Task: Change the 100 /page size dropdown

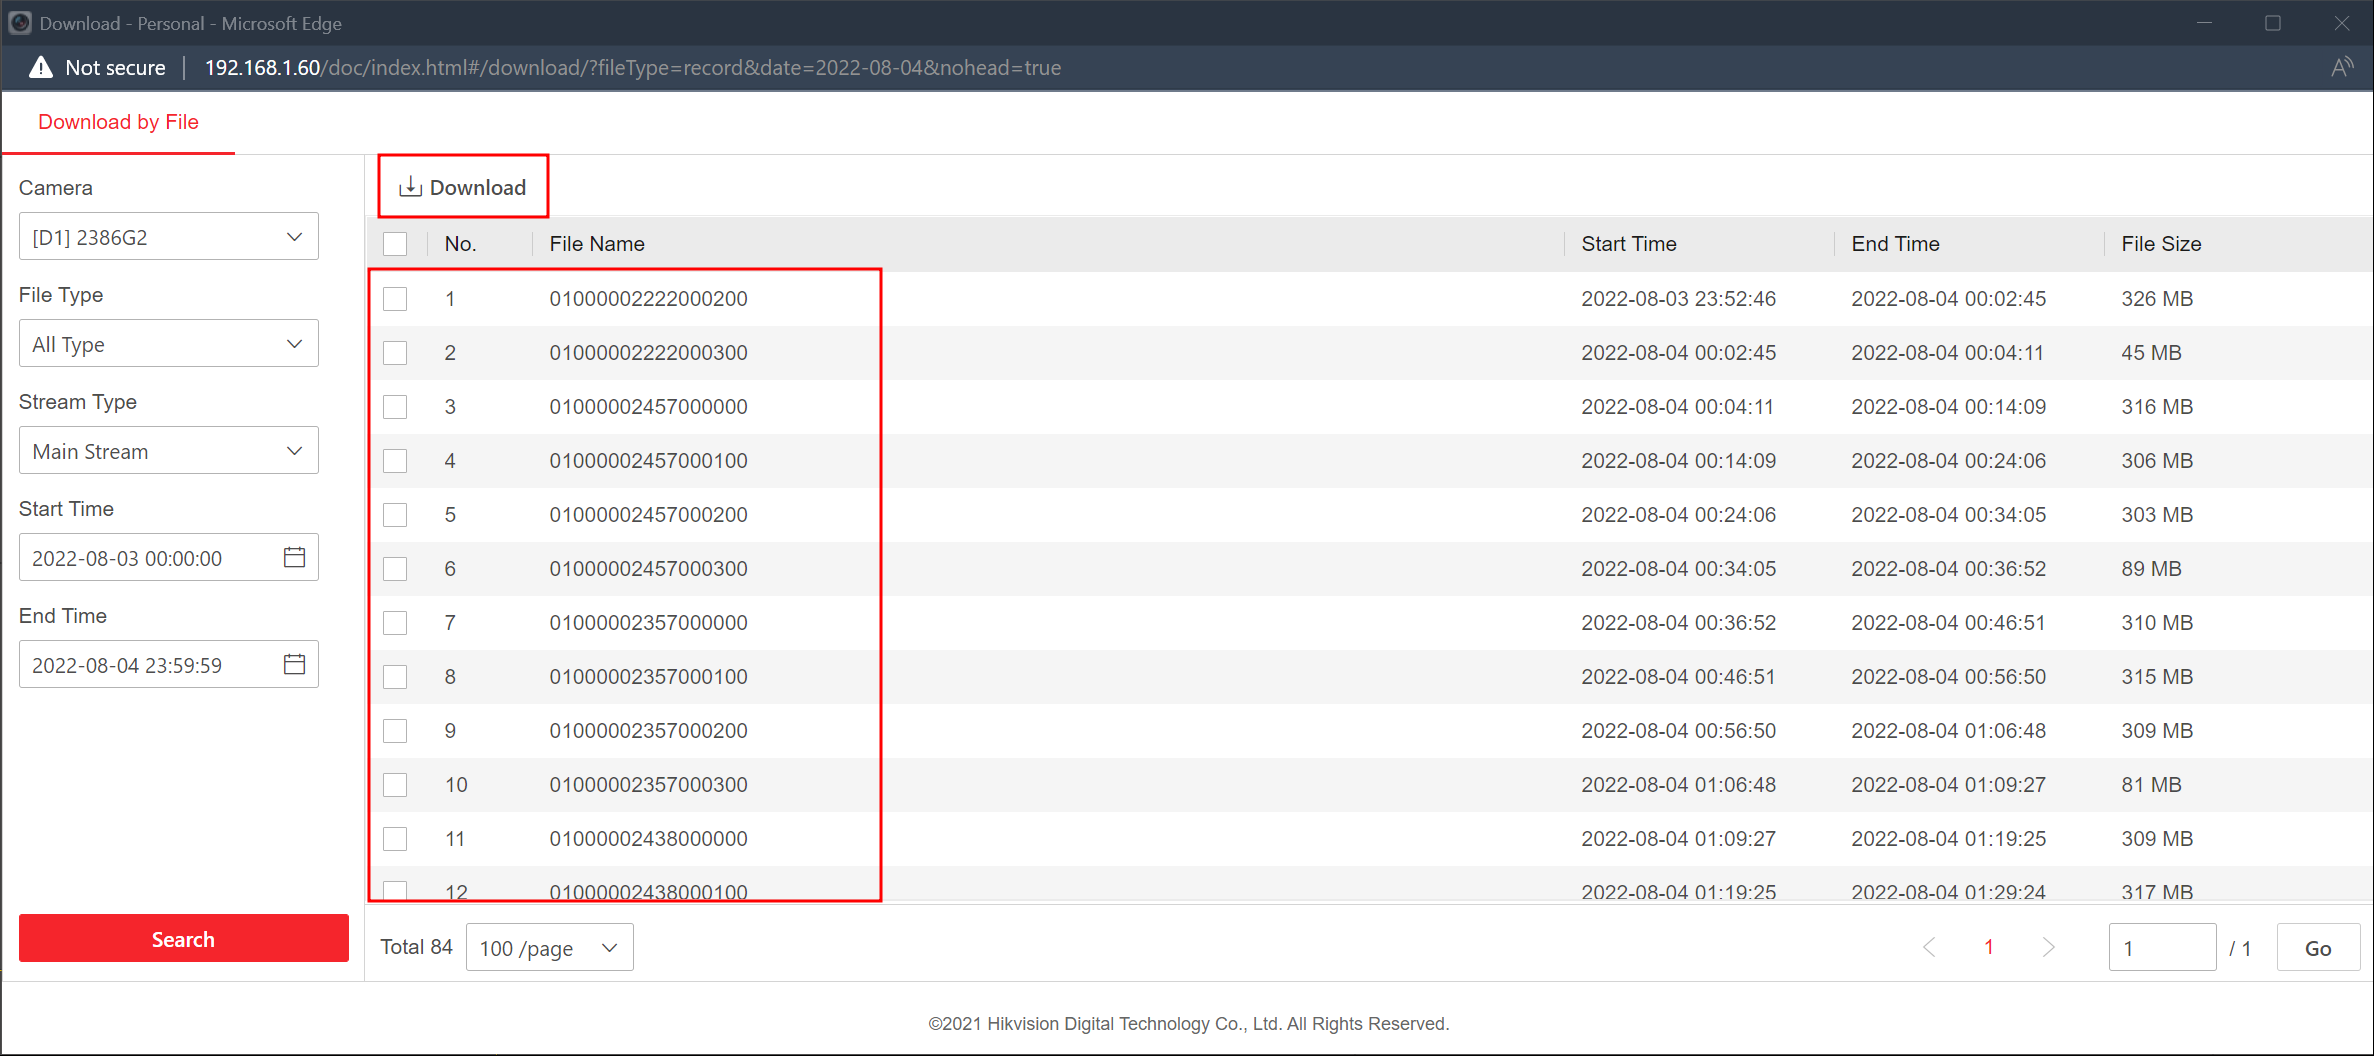Action: tap(549, 948)
